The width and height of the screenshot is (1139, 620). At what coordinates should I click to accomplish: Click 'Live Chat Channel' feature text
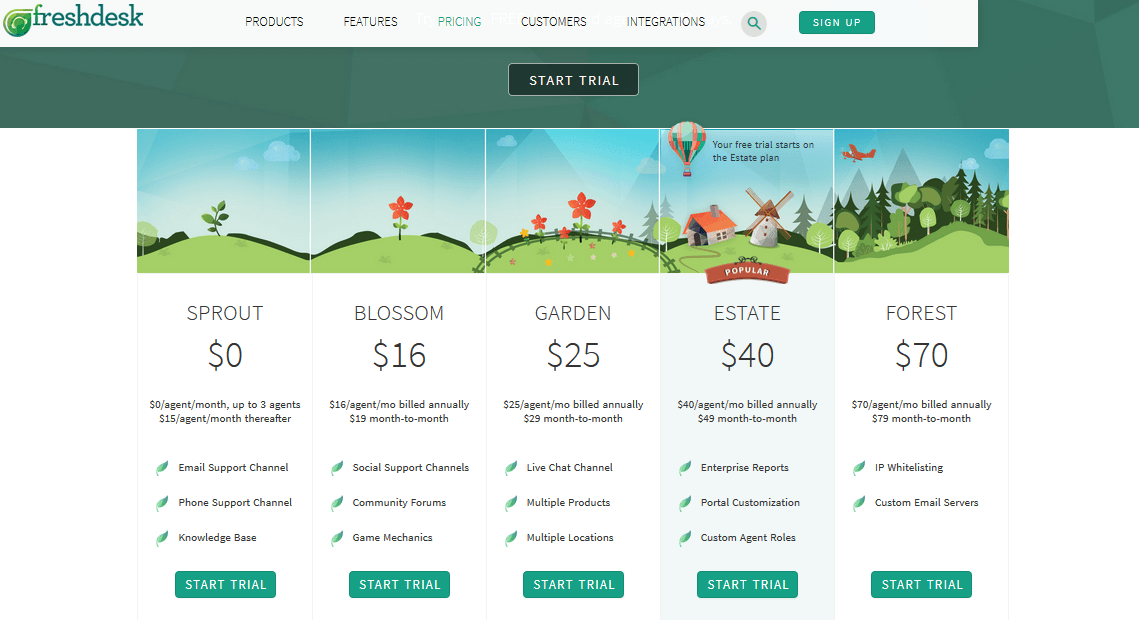pyautogui.click(x=570, y=468)
